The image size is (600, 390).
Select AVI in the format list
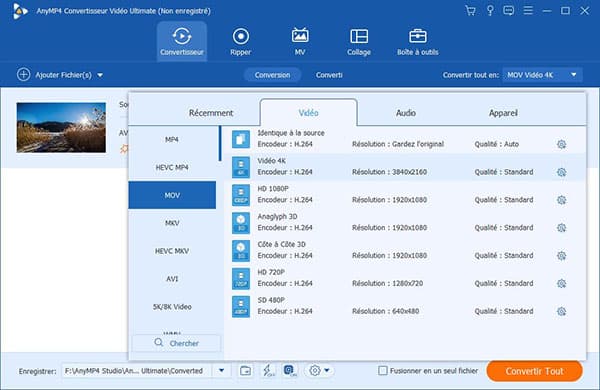pos(172,279)
